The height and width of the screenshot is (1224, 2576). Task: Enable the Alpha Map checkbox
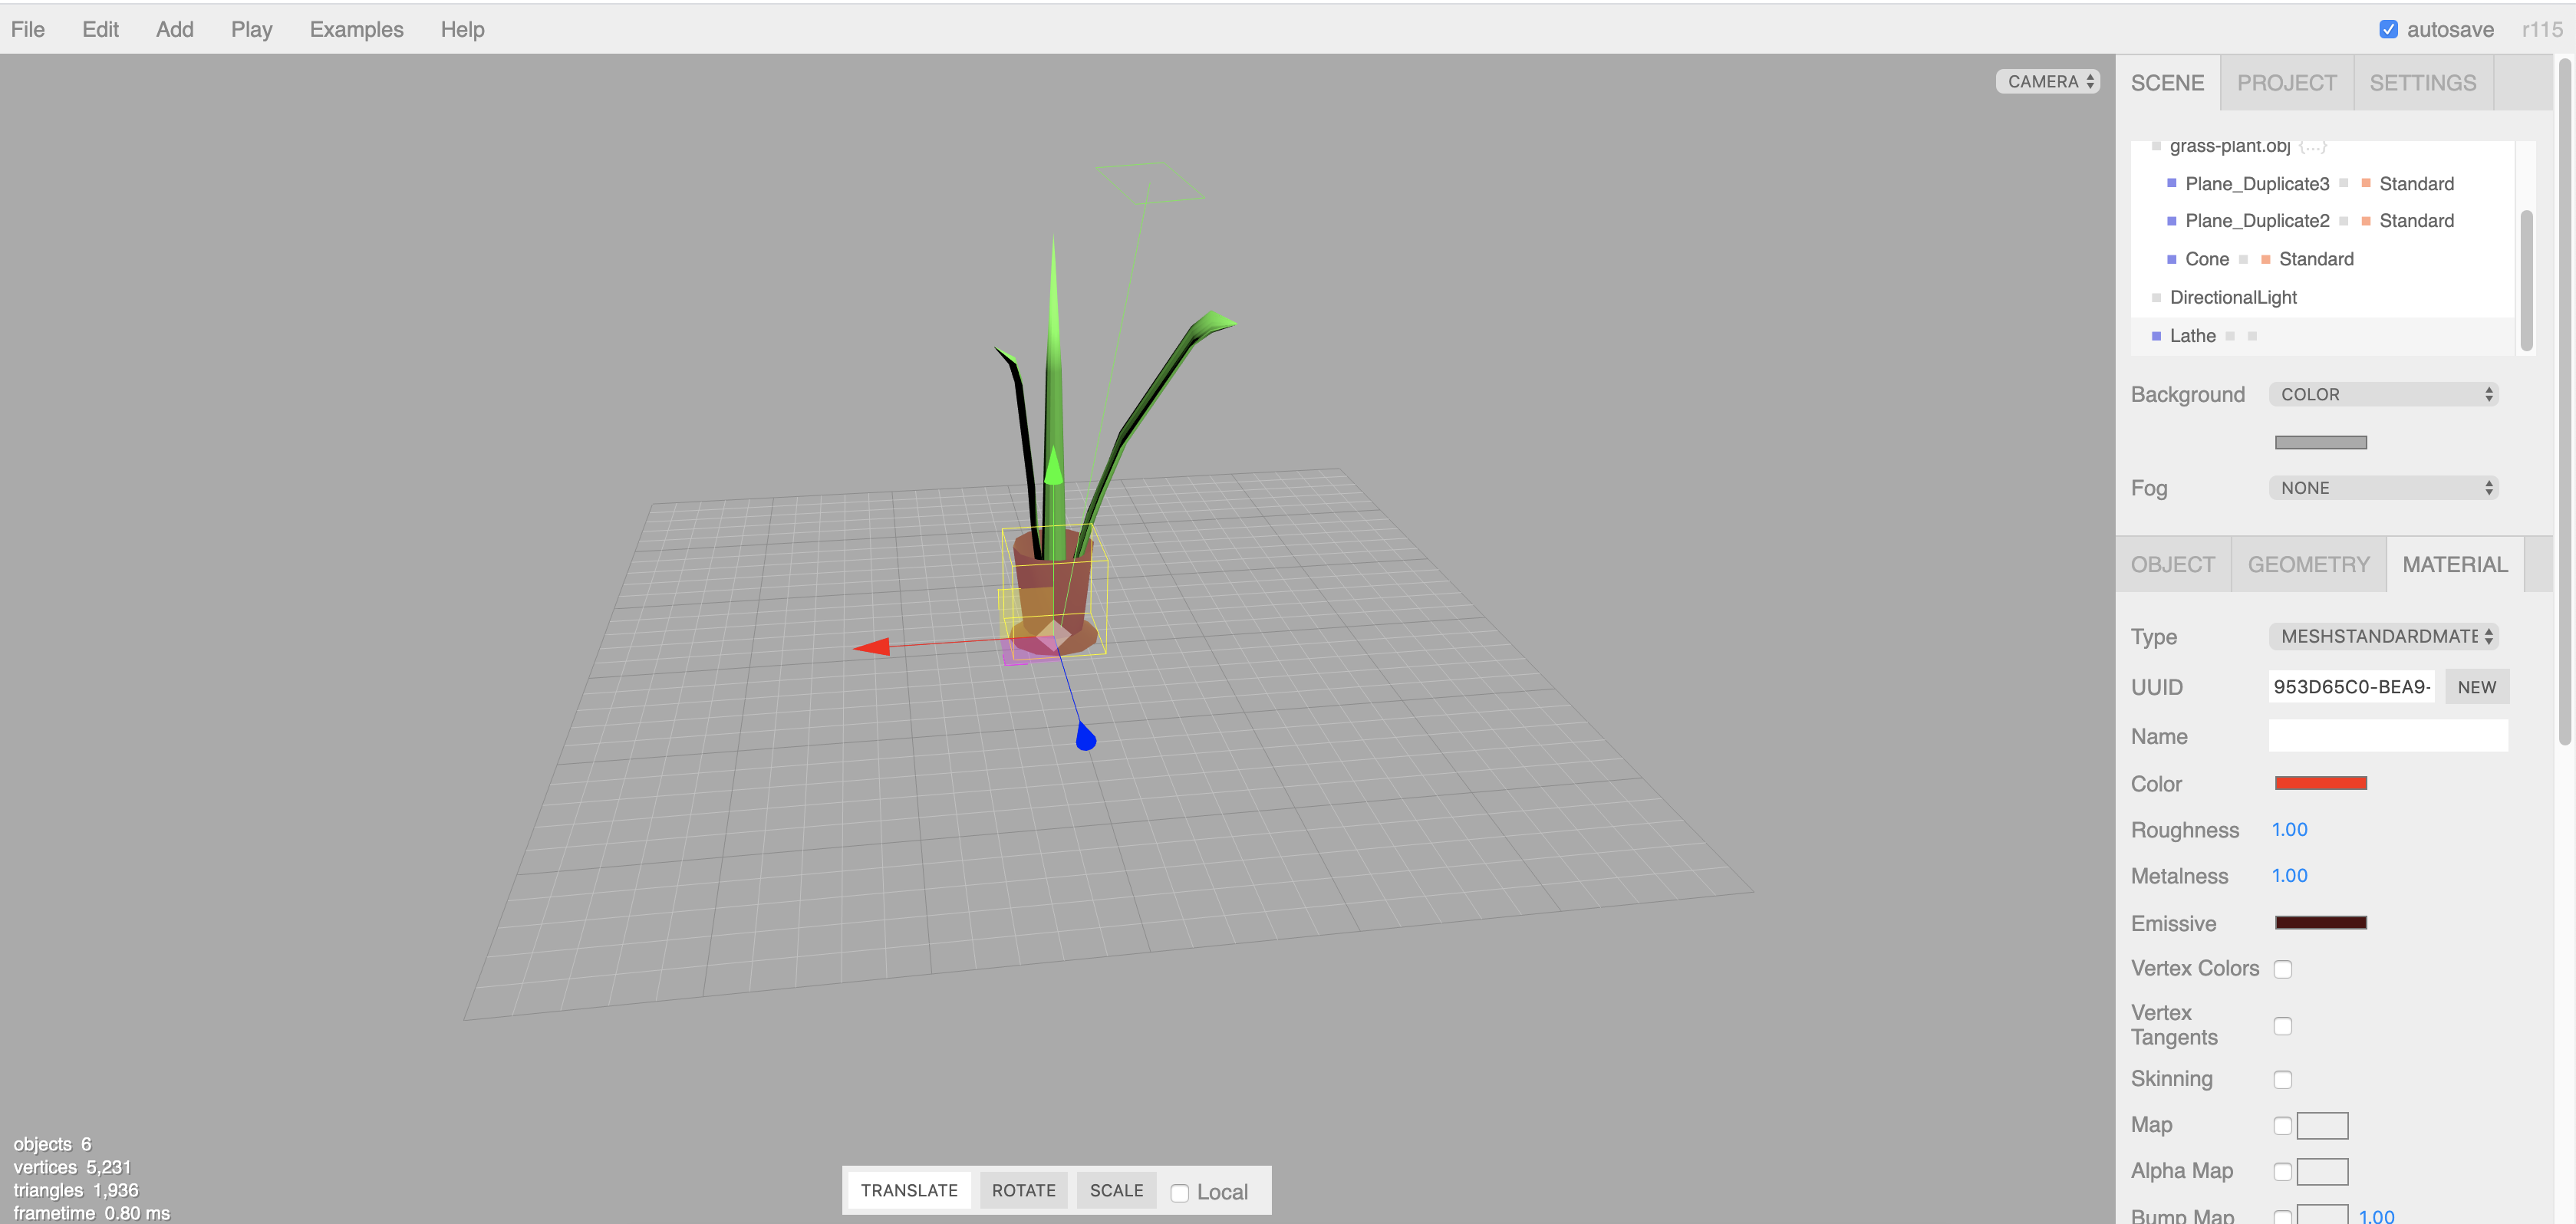click(2282, 1171)
